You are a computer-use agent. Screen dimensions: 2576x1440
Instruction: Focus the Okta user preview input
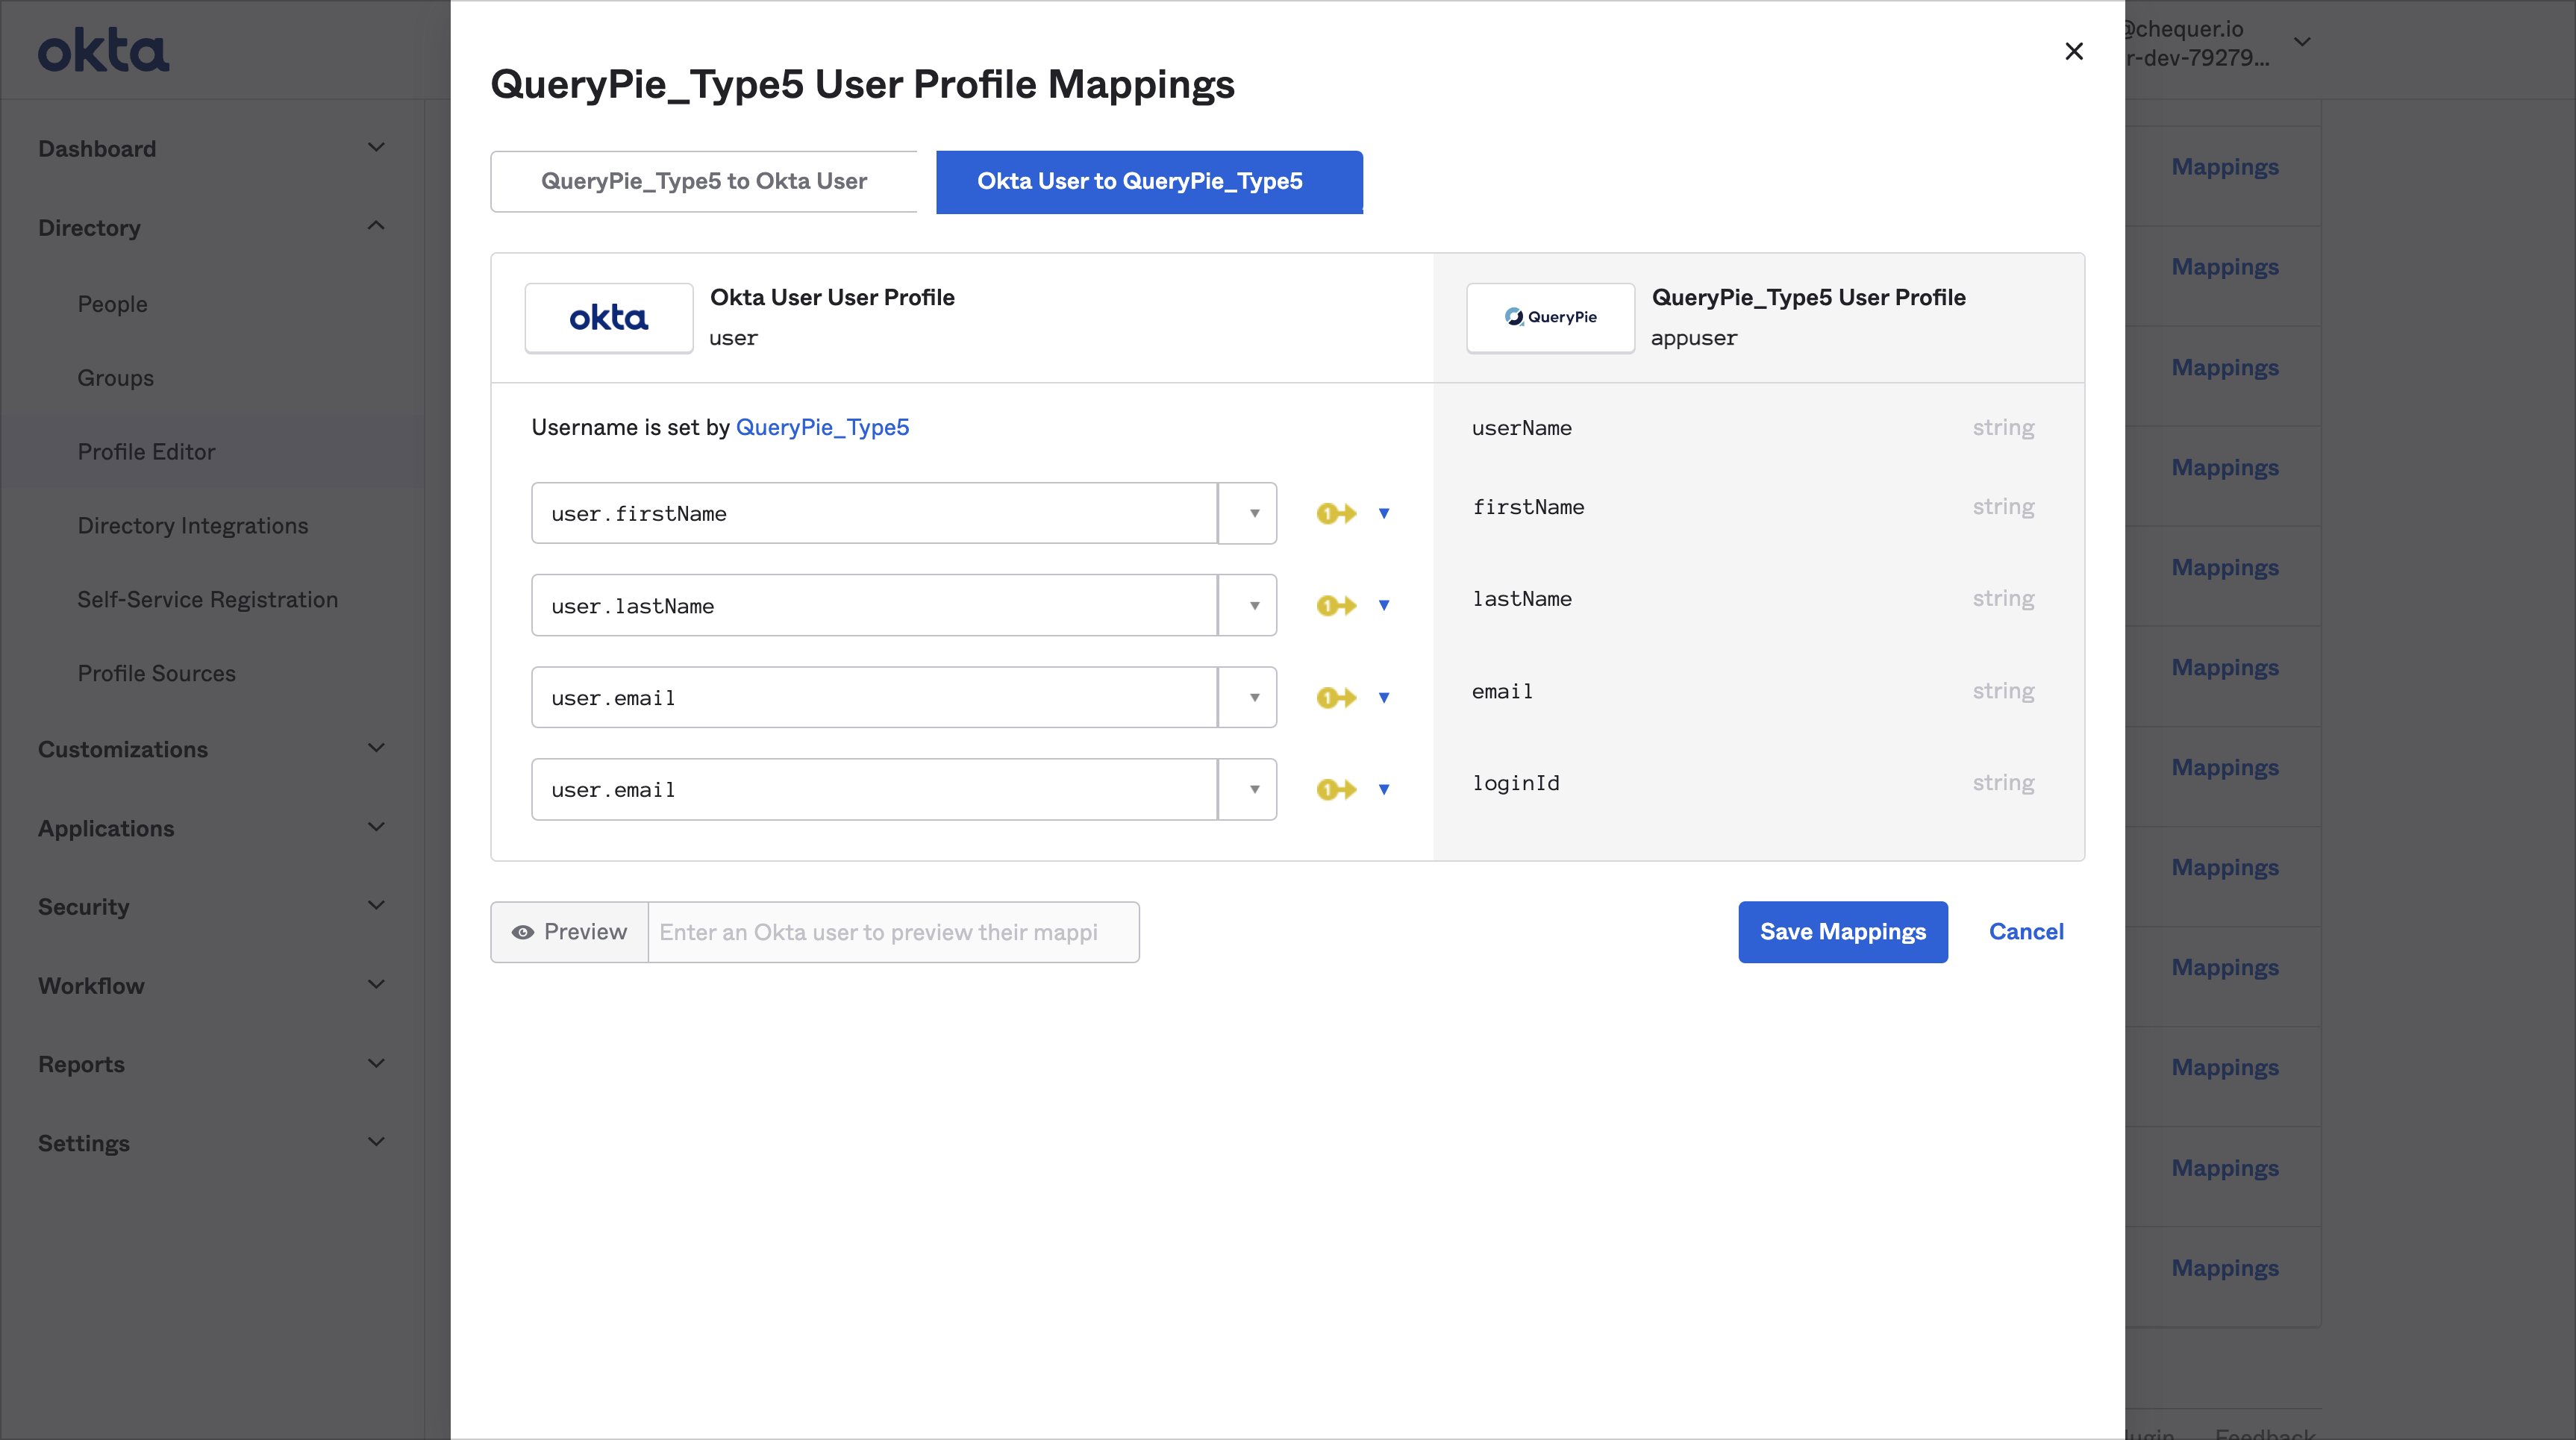point(893,932)
